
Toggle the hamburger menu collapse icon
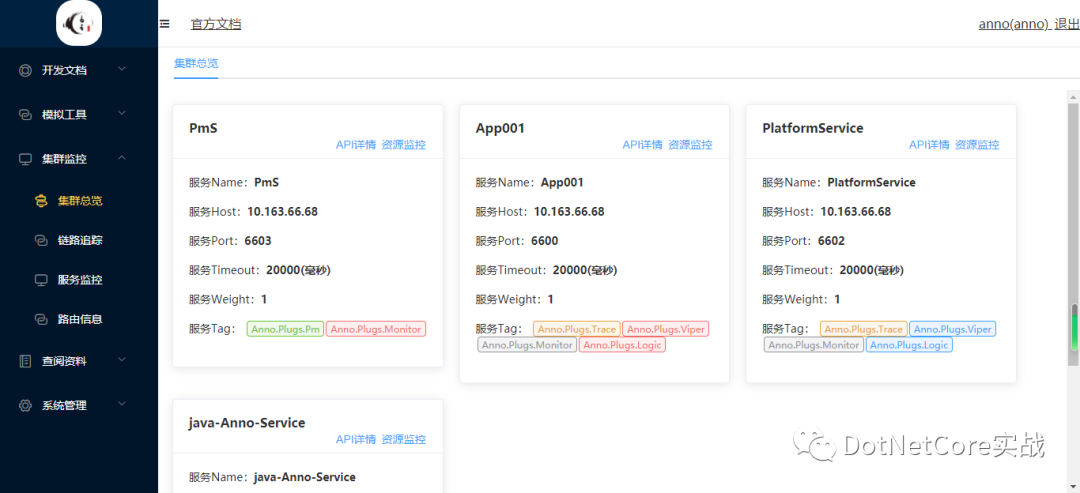point(165,24)
